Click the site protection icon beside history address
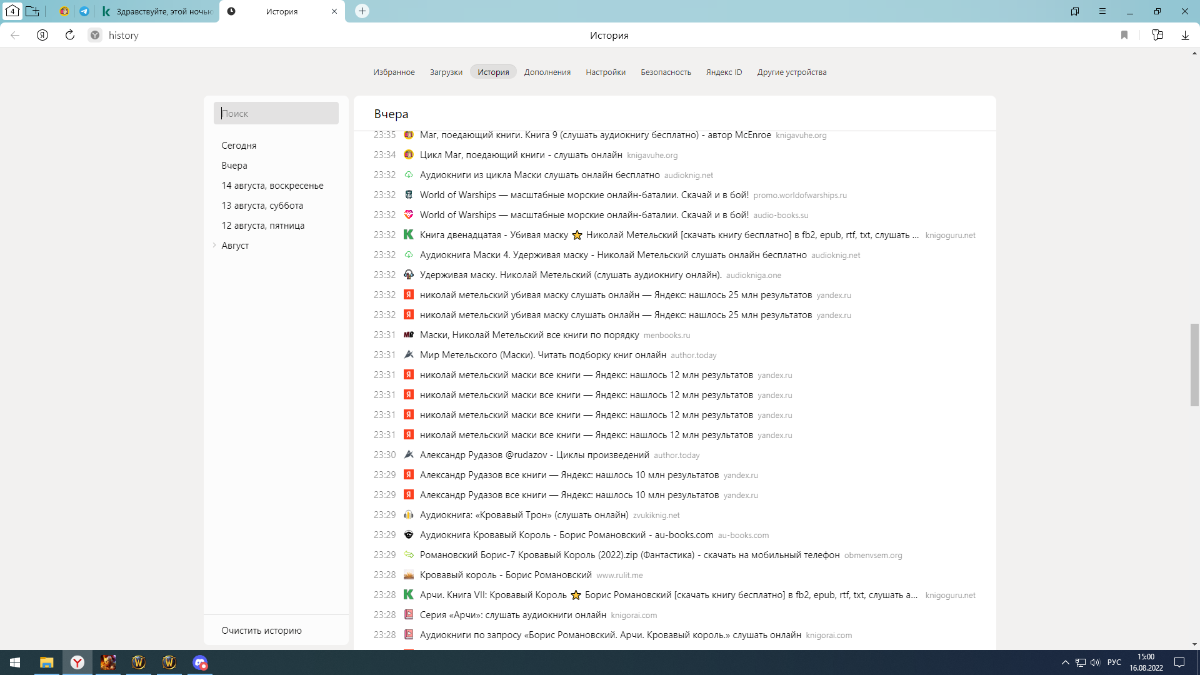Screen dimensions: 1200x675 coord(95,35)
